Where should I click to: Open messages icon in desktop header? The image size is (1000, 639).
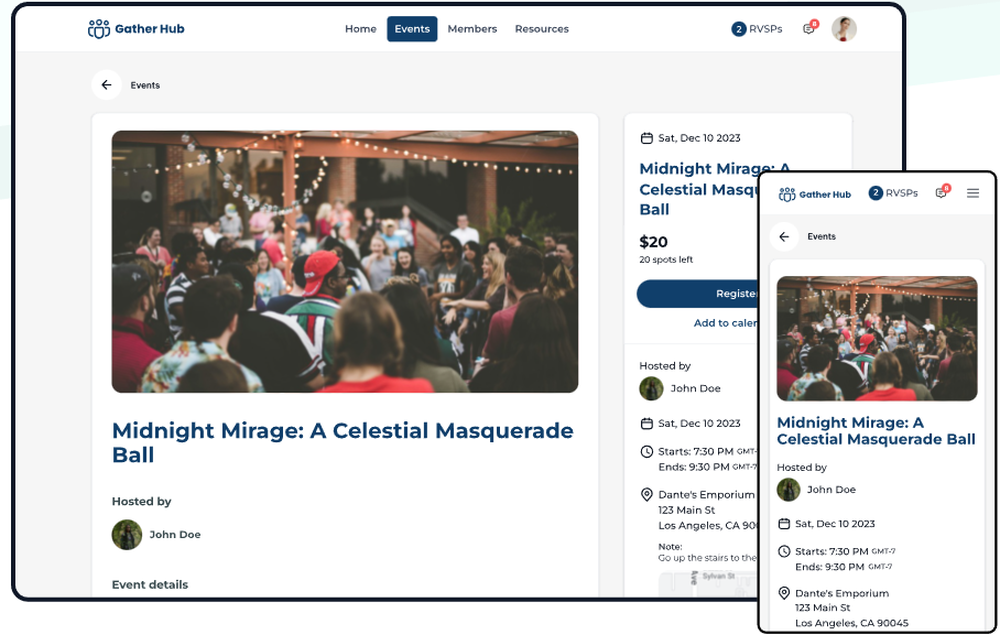(809, 29)
